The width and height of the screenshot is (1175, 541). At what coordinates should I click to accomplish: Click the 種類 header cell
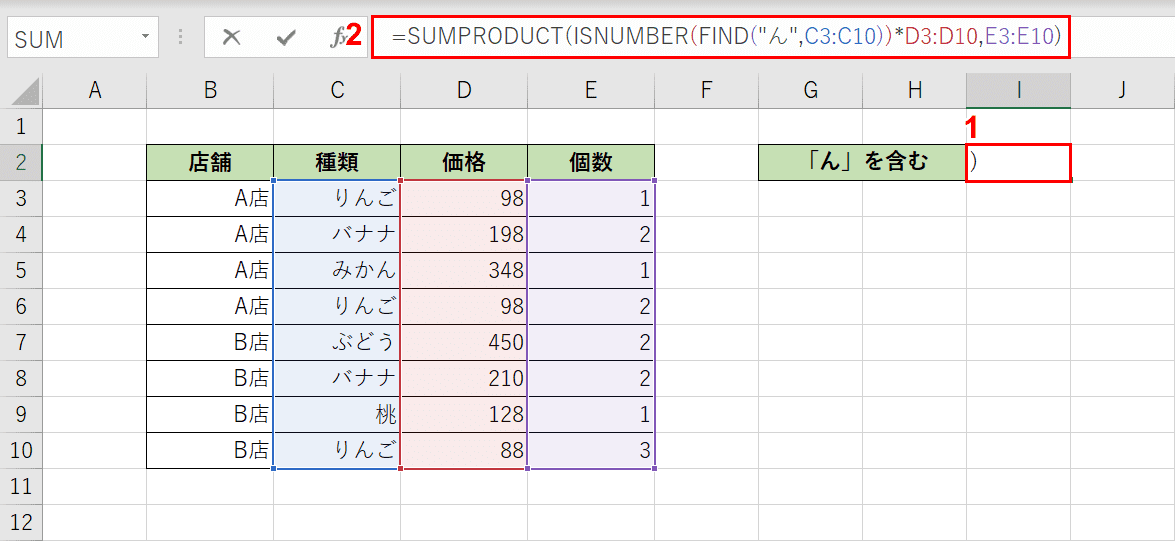(337, 162)
